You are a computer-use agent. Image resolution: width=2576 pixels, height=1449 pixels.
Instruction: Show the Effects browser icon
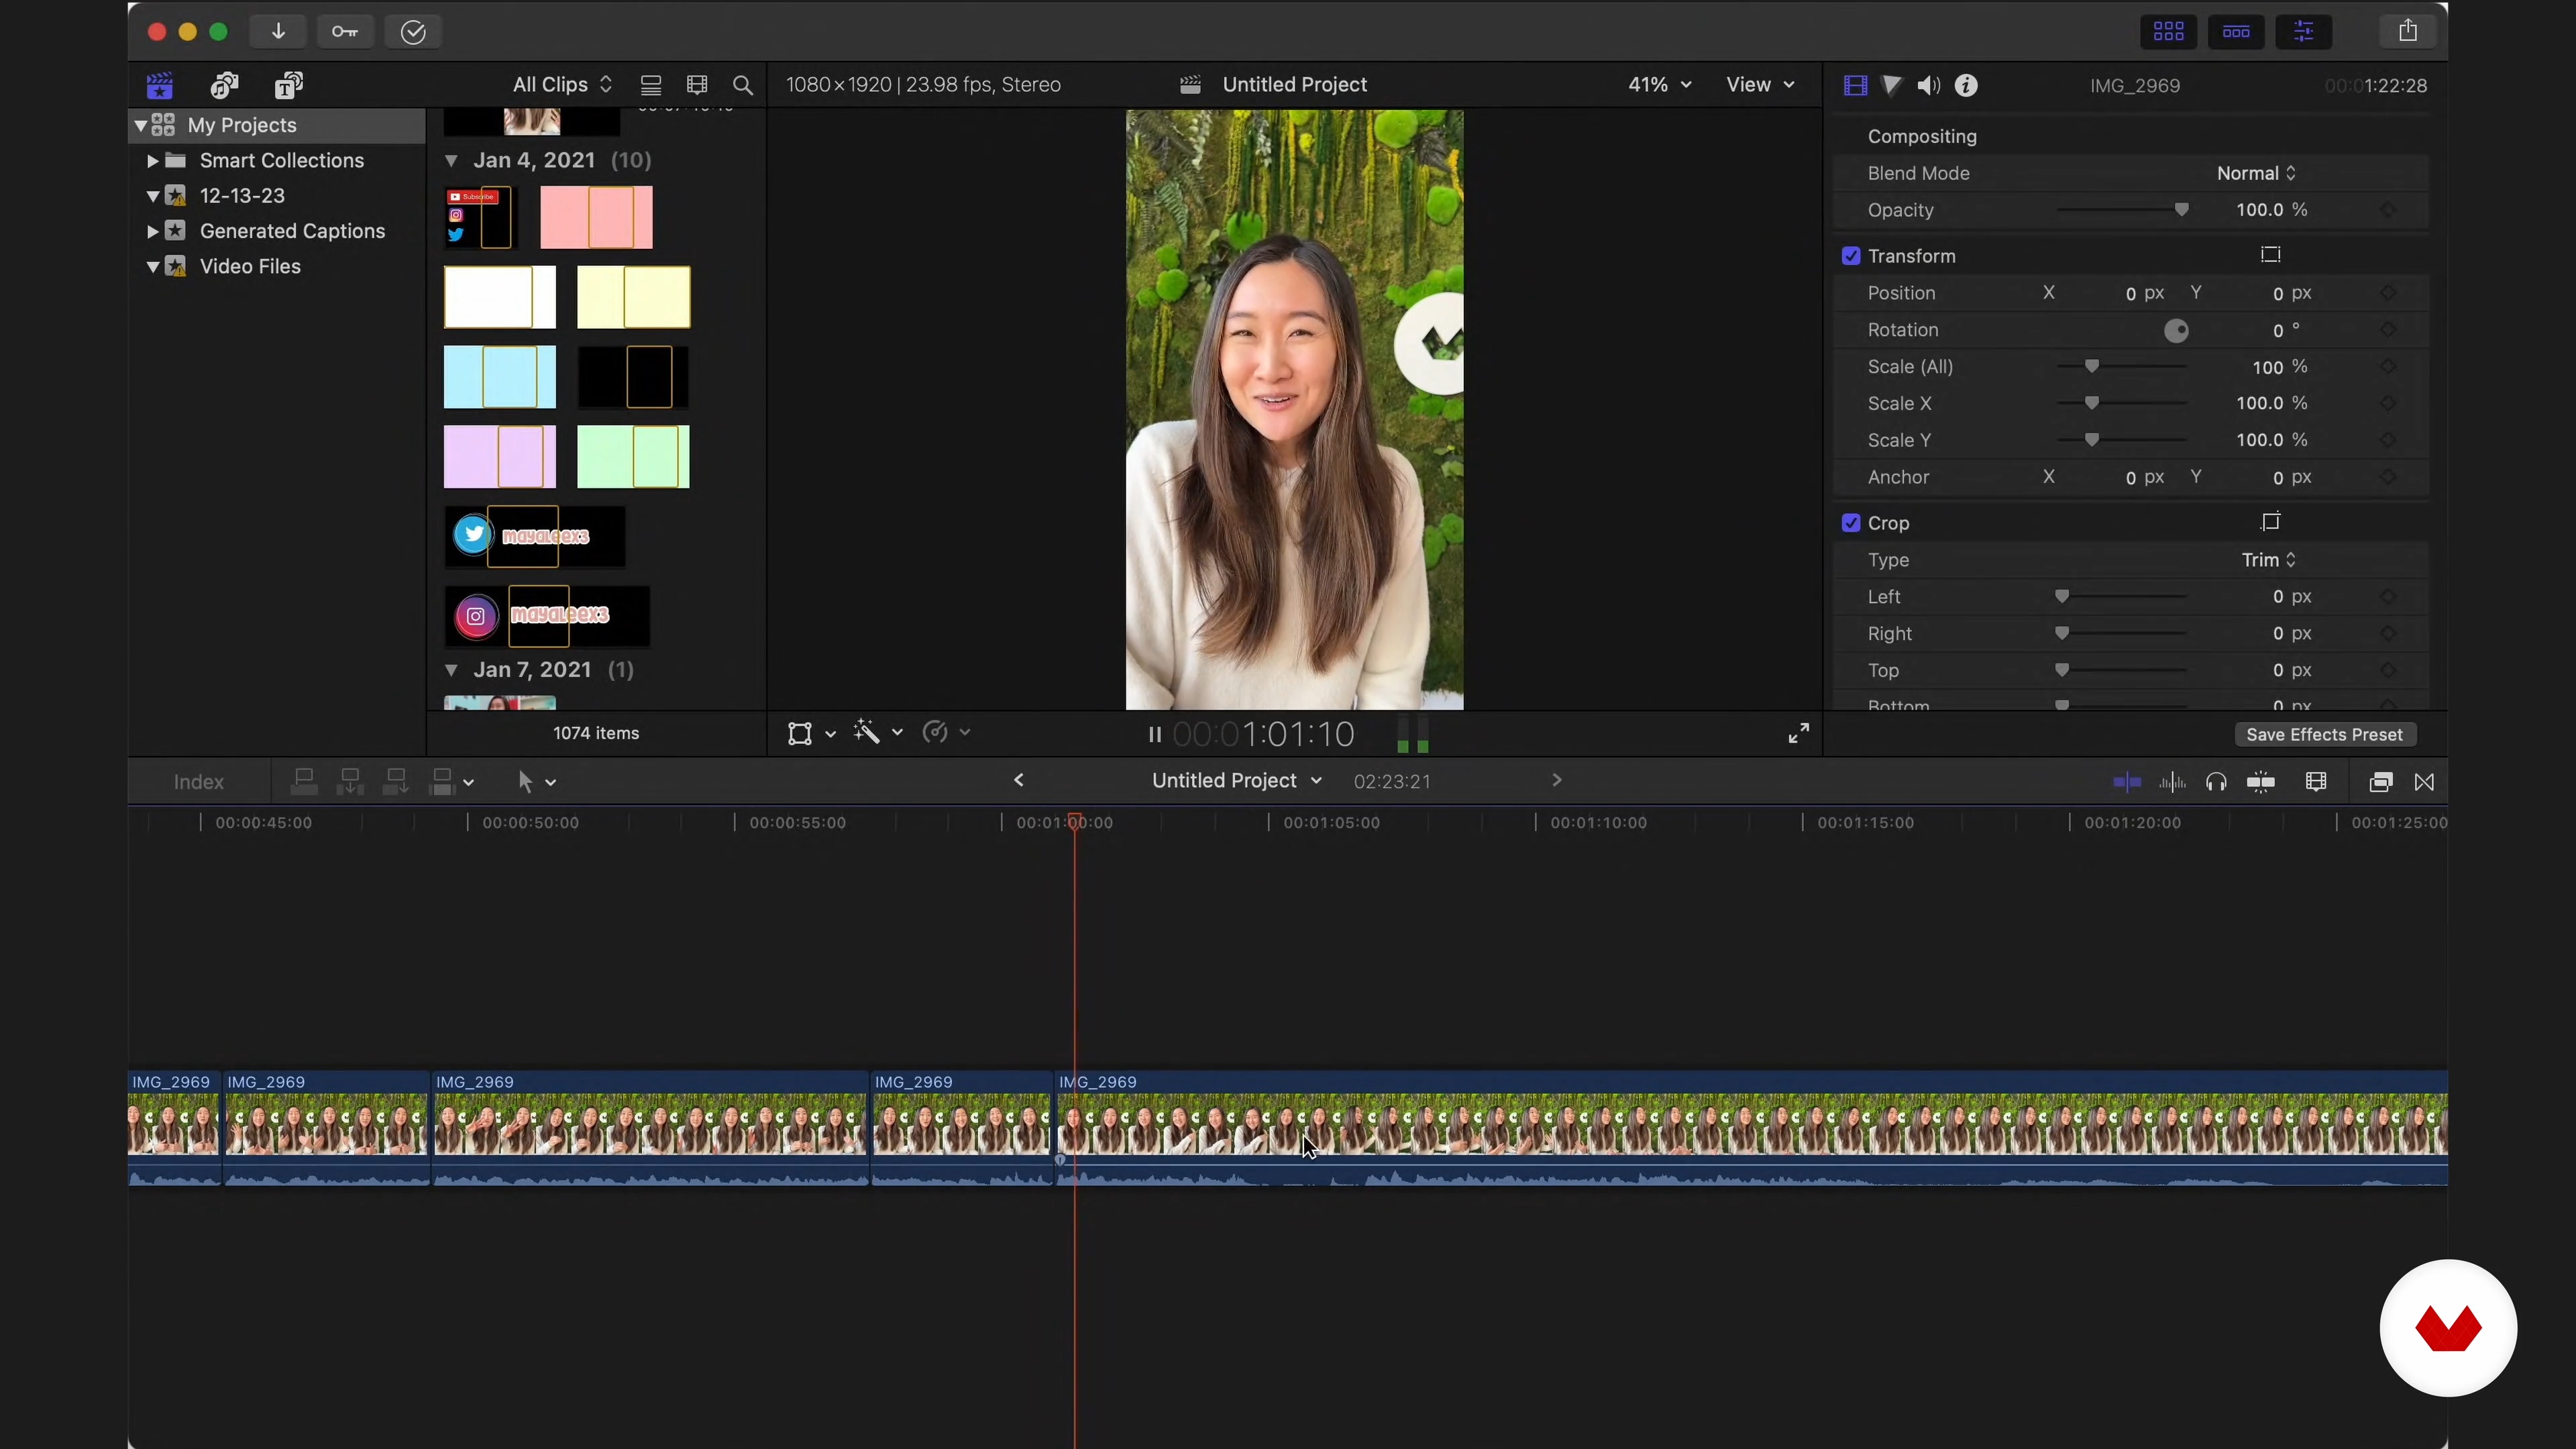(x=2381, y=782)
